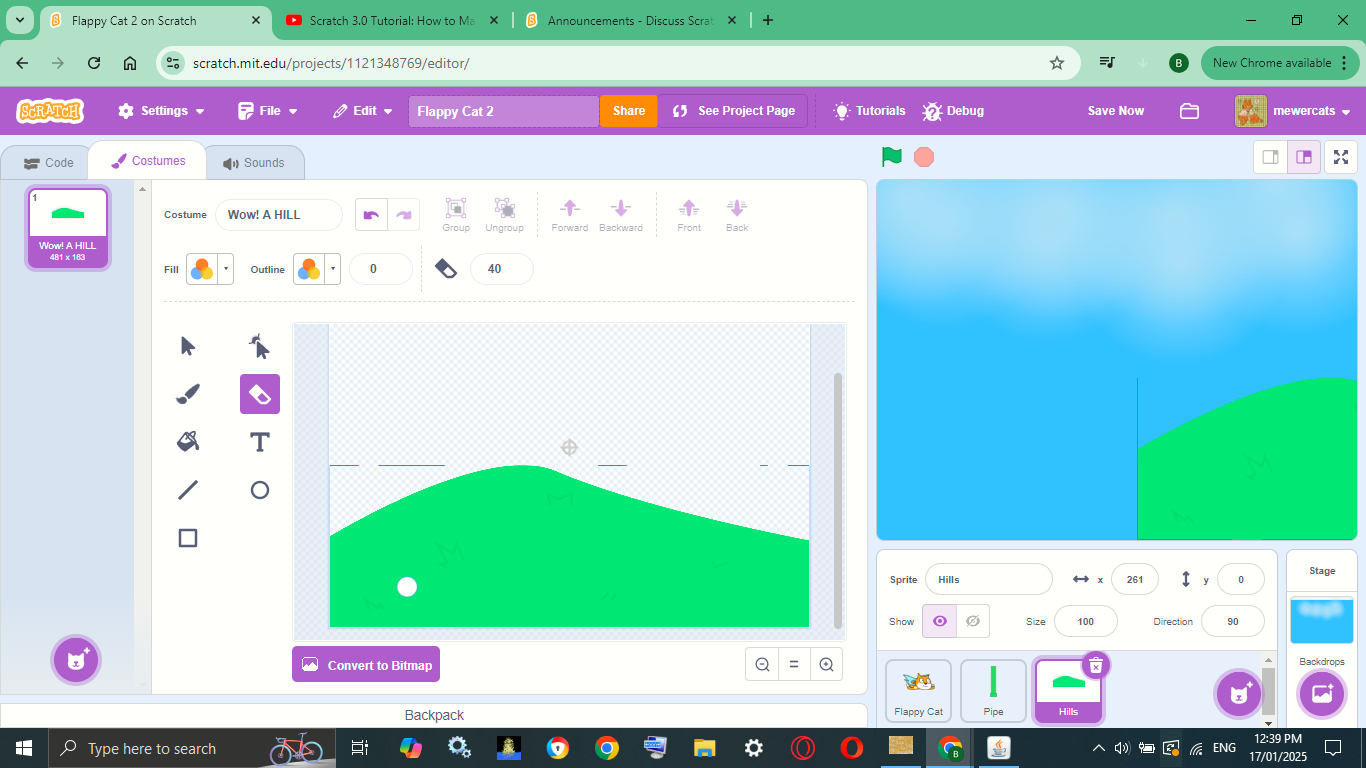1366x768 pixels.
Task: Select the Brush tool
Action: click(188, 394)
